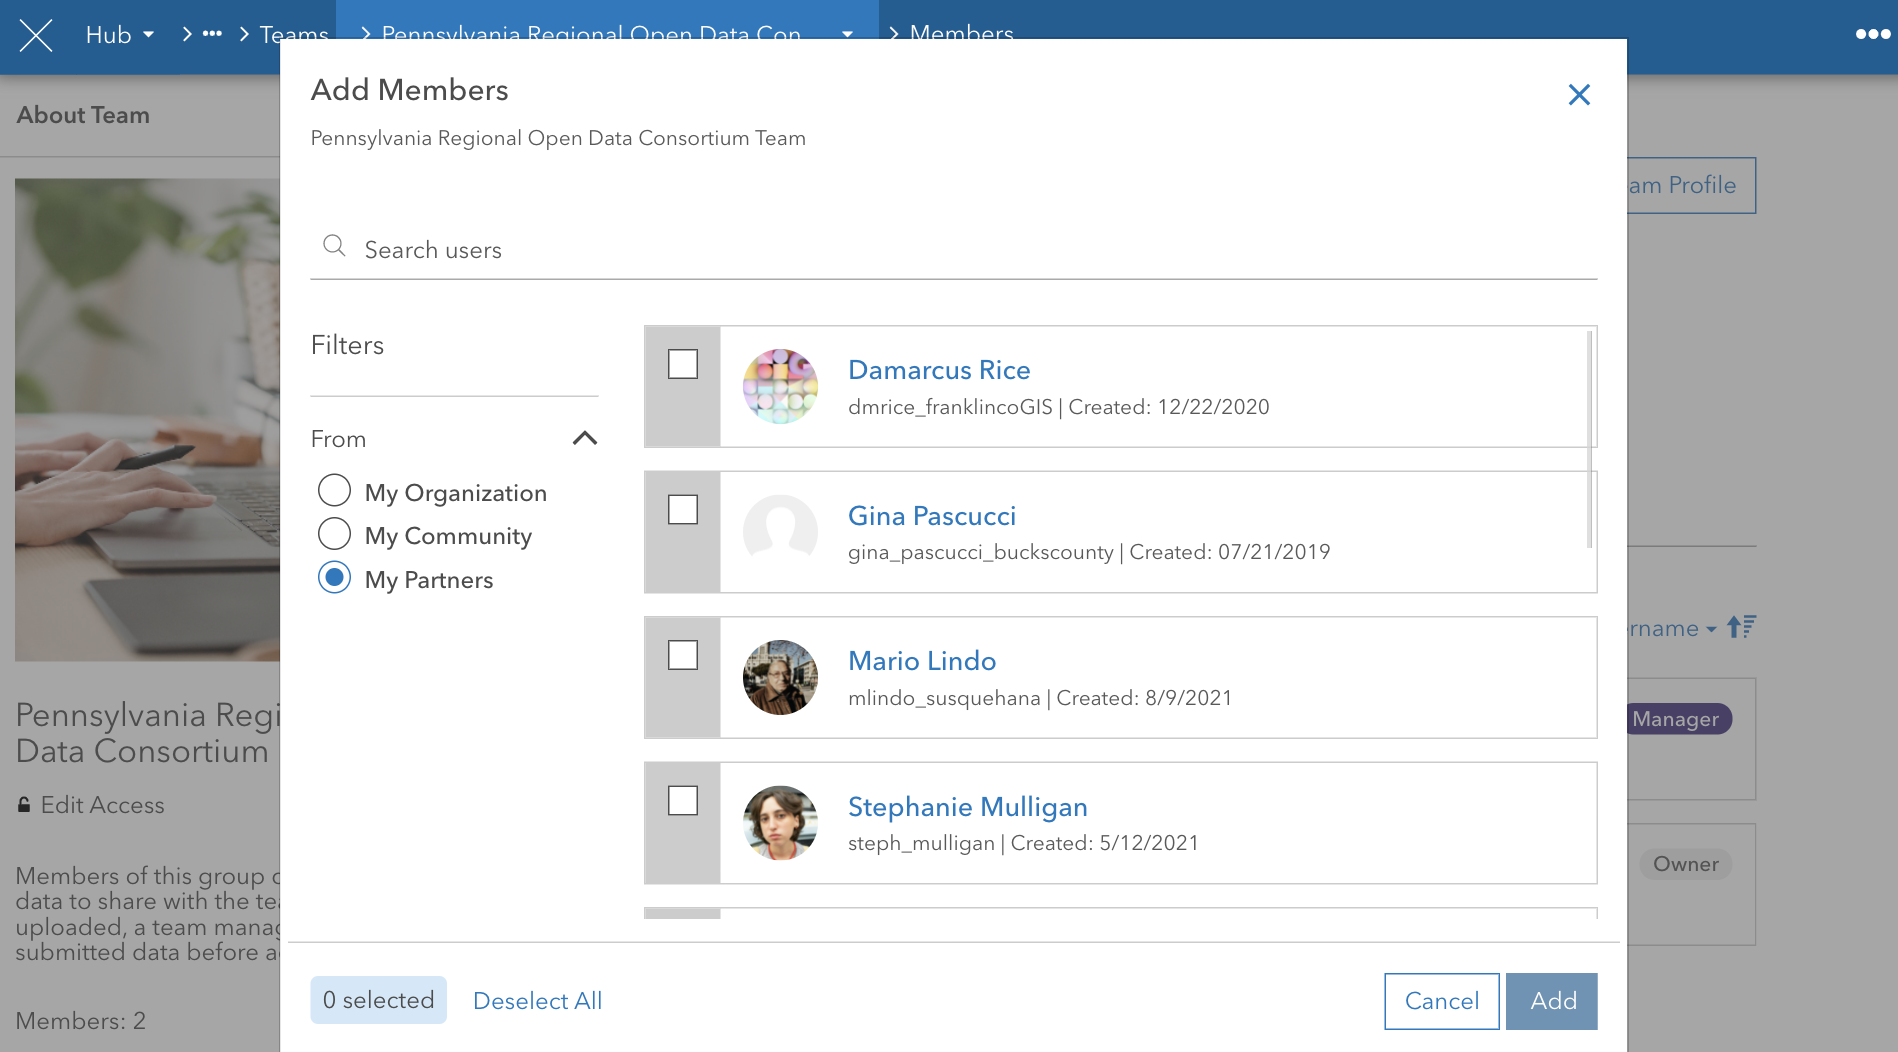The image size is (1898, 1052).
Task: Check Stephanie Mulligan's selection checkbox
Action: [x=682, y=800]
